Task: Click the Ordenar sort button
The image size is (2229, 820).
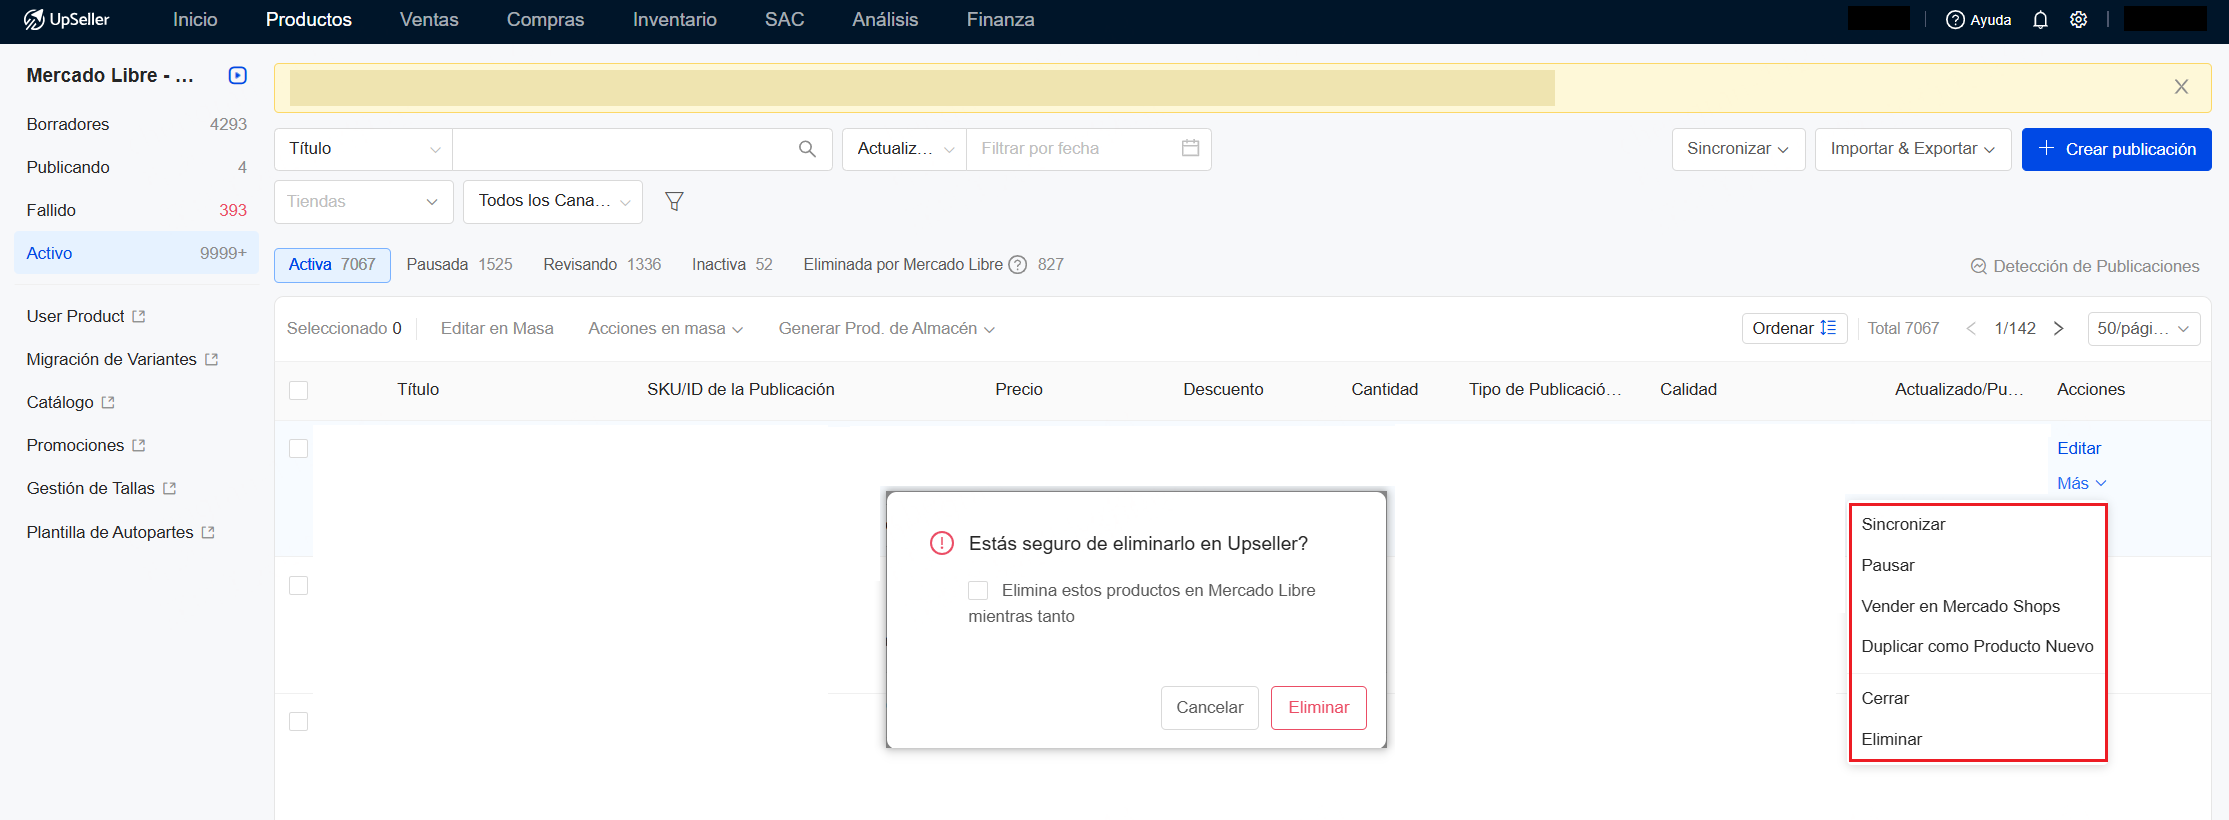Action: coord(1794,328)
